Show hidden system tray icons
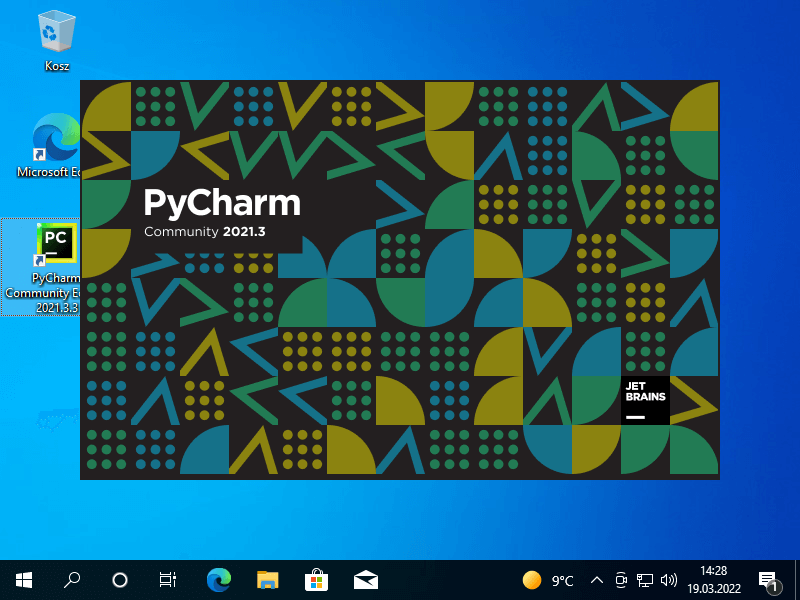The width and height of the screenshot is (800, 600). coord(597,580)
